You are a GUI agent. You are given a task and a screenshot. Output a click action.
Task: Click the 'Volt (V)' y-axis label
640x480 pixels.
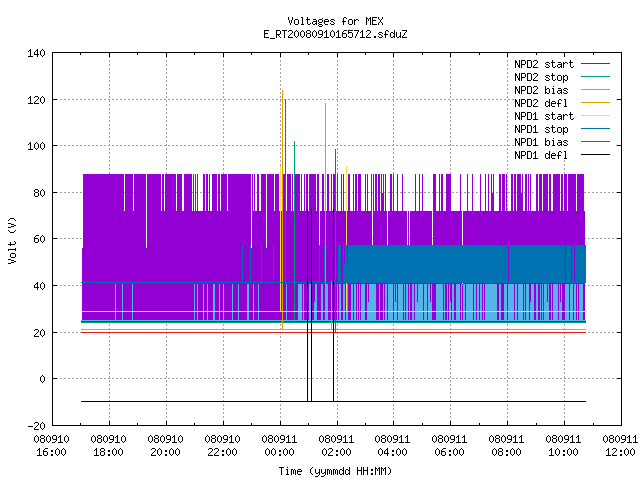[13, 240]
